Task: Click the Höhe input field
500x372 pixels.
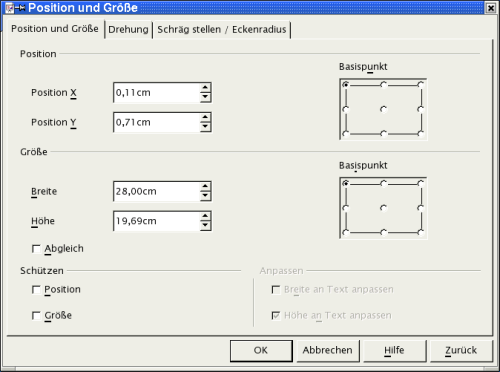Action: tap(157, 221)
